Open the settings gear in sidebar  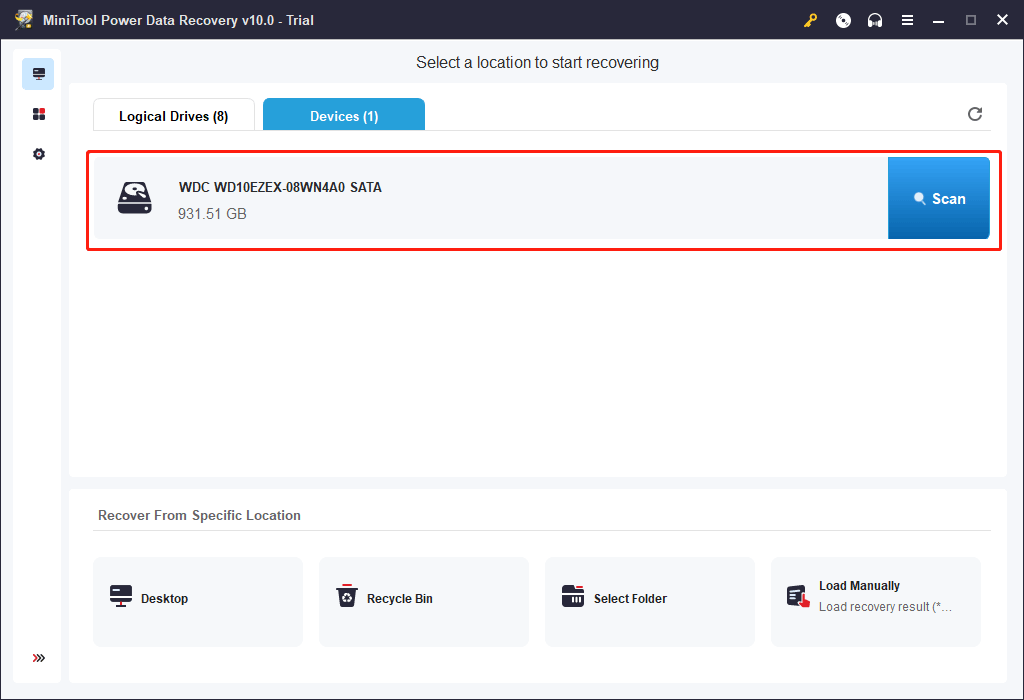39,154
